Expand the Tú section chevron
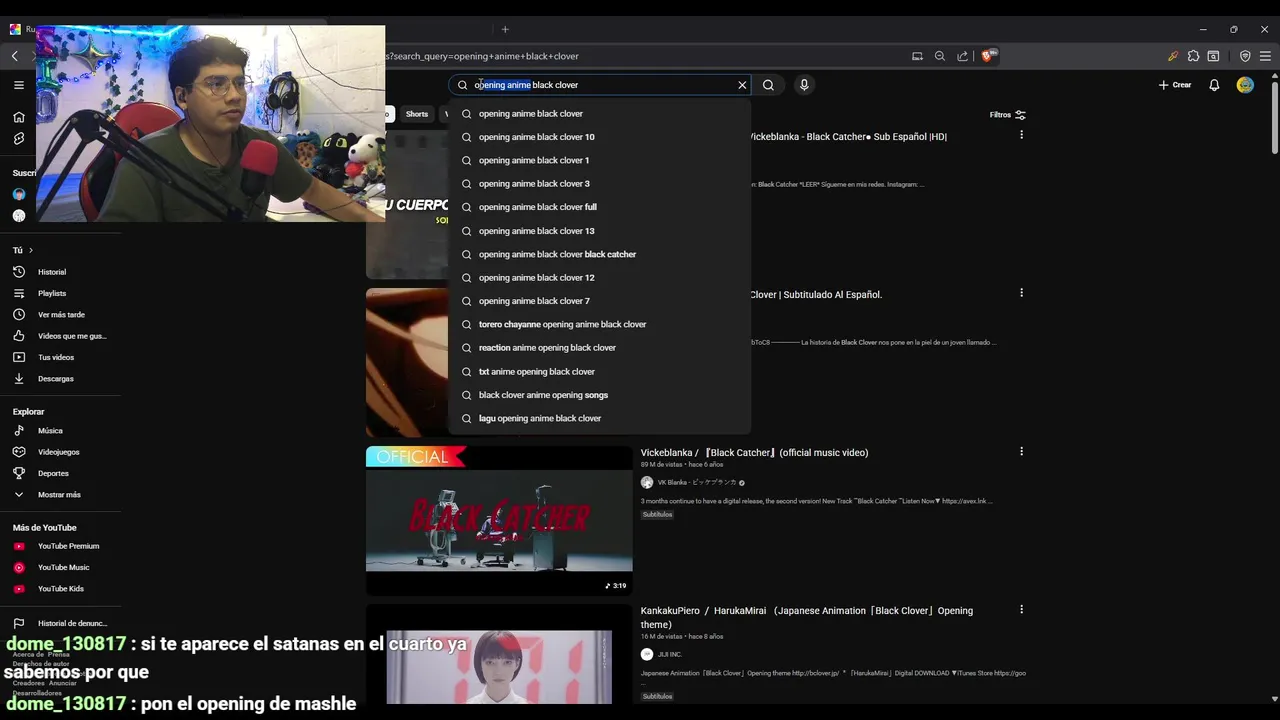The width and height of the screenshot is (1280, 720). pyautogui.click(x=31, y=250)
